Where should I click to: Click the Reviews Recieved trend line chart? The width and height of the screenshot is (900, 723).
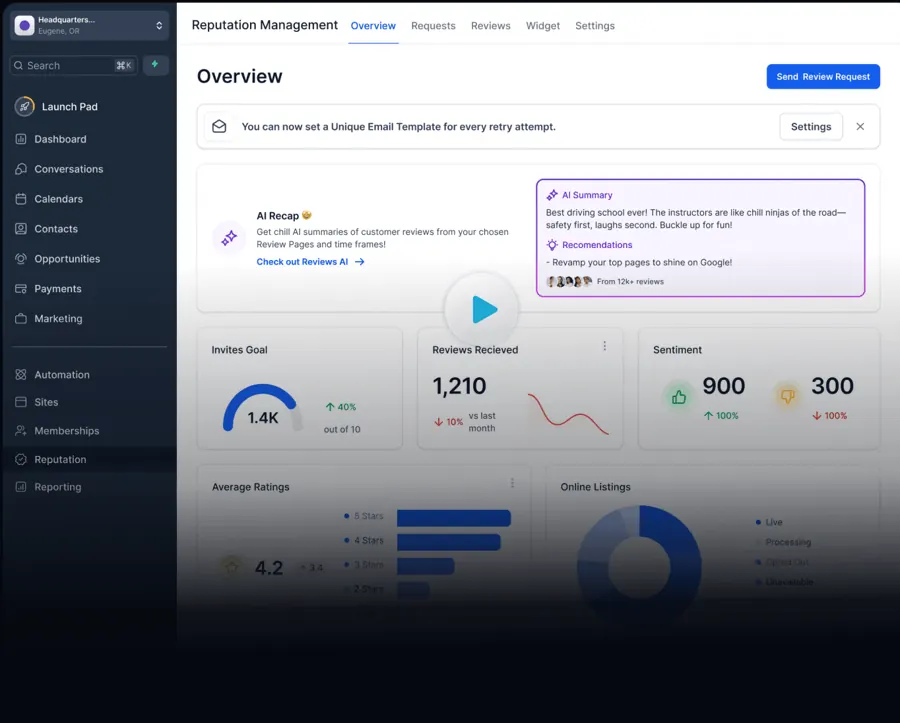click(568, 414)
